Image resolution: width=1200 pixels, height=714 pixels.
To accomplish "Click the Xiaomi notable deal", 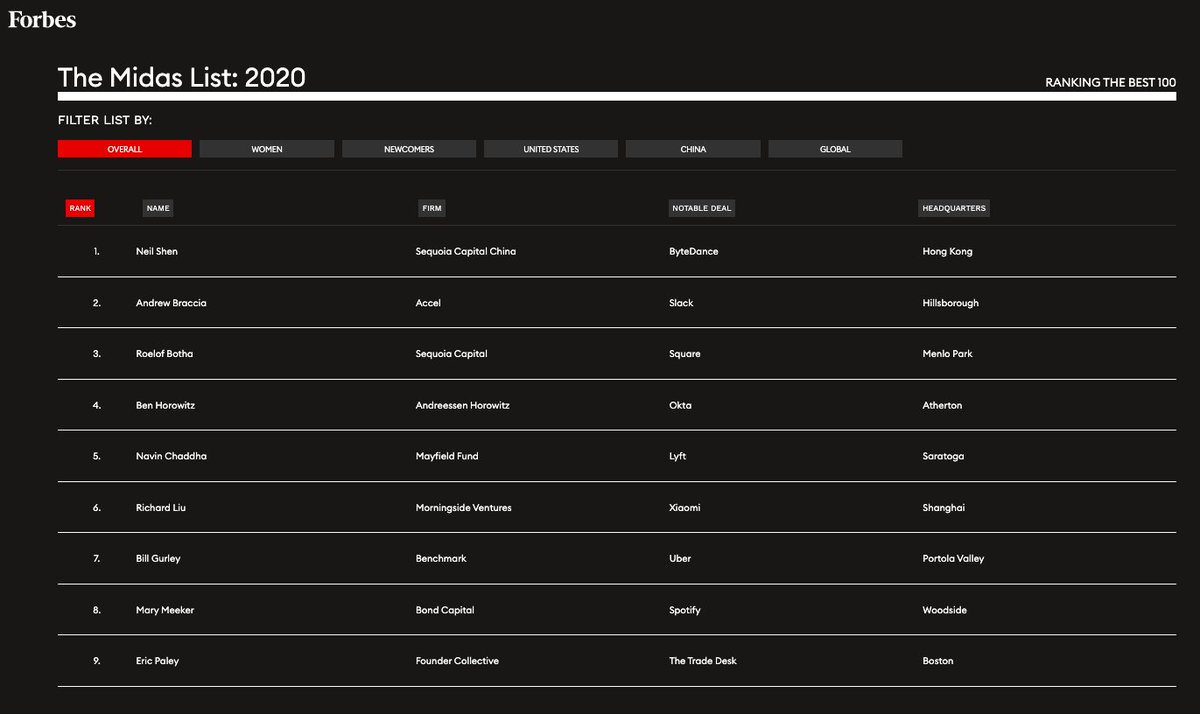I will (685, 507).
